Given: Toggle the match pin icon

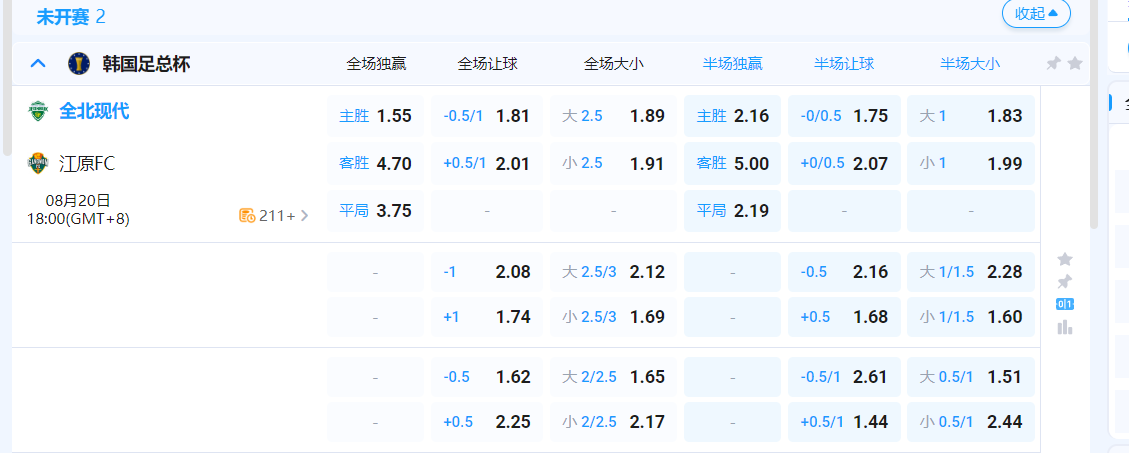Looking at the screenshot, I should [x=1065, y=281].
